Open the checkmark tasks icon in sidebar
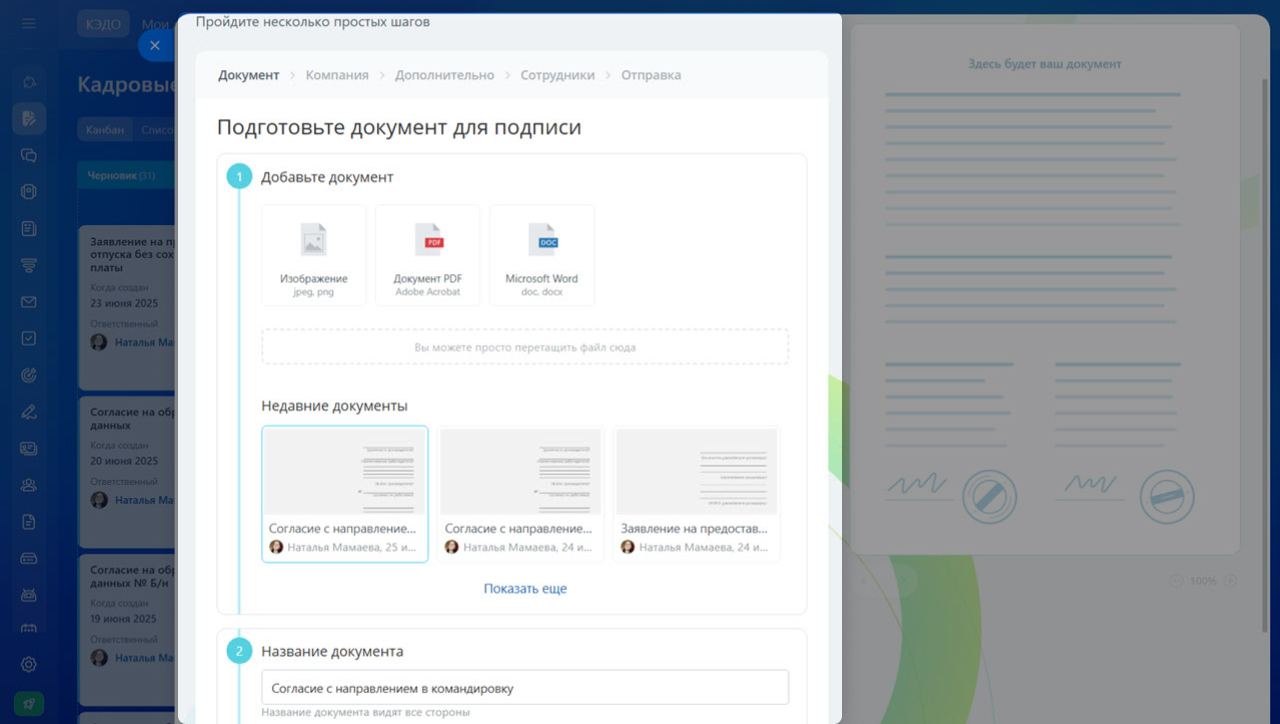The width and height of the screenshot is (1280, 724). 29,338
